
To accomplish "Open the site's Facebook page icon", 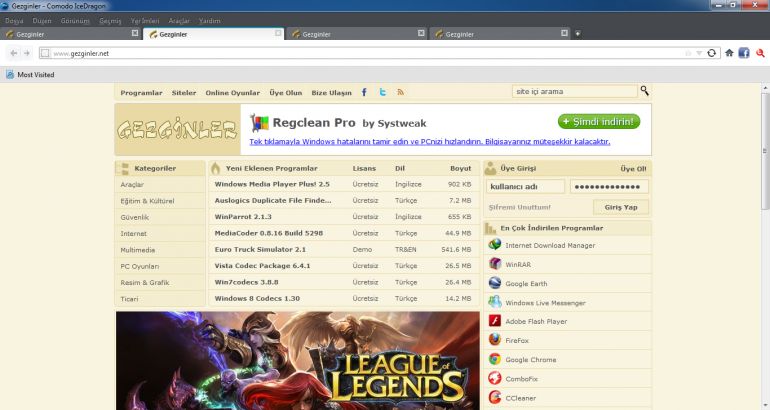I will point(364,92).
